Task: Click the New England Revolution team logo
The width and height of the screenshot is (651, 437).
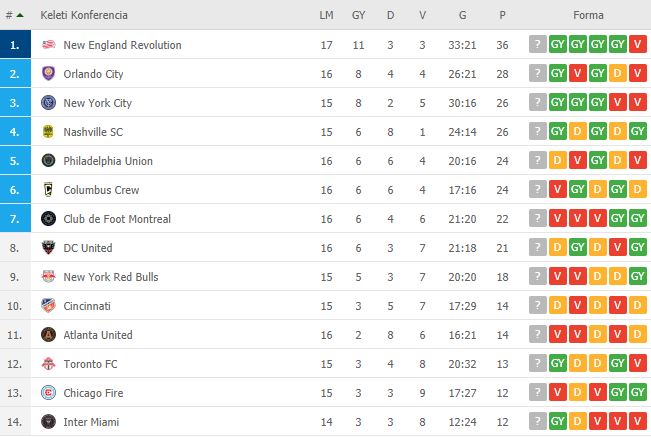Action: click(48, 45)
